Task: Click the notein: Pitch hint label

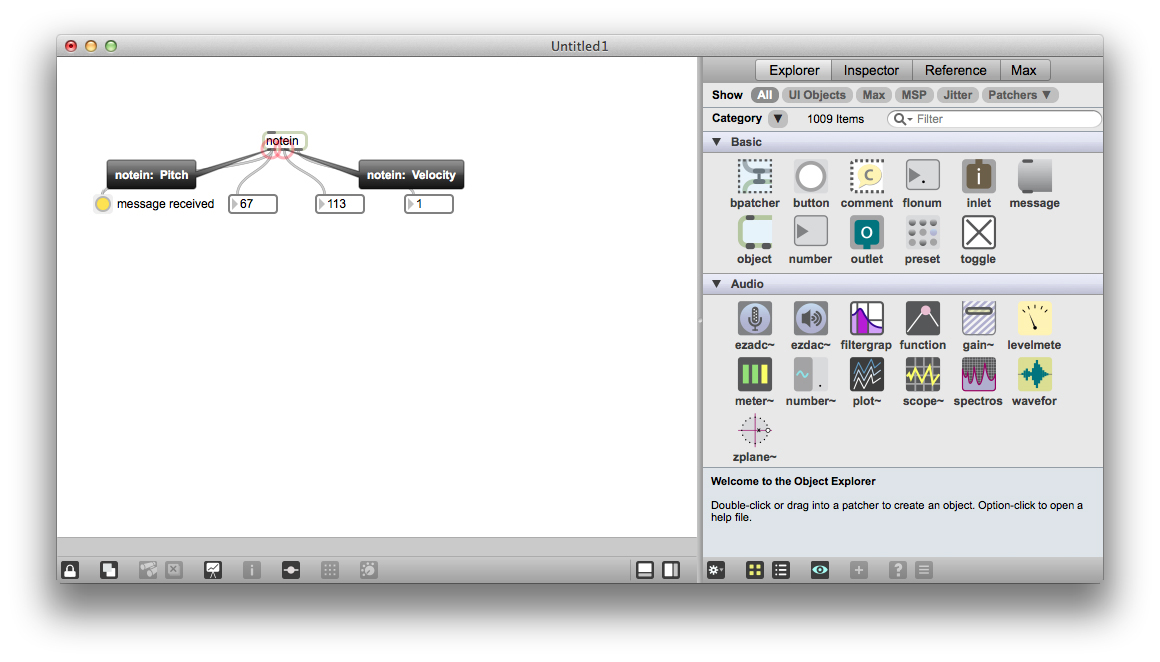Action: point(152,175)
